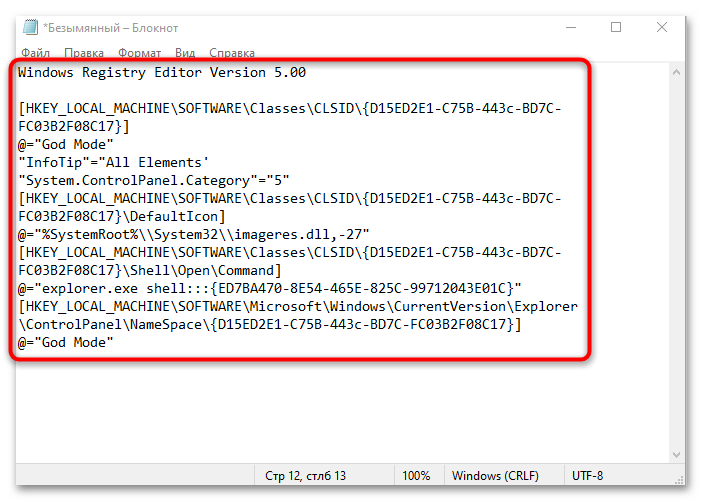Click the 100% zoom status entry
Image resolution: width=703 pixels, height=501 pixels.
pos(416,475)
